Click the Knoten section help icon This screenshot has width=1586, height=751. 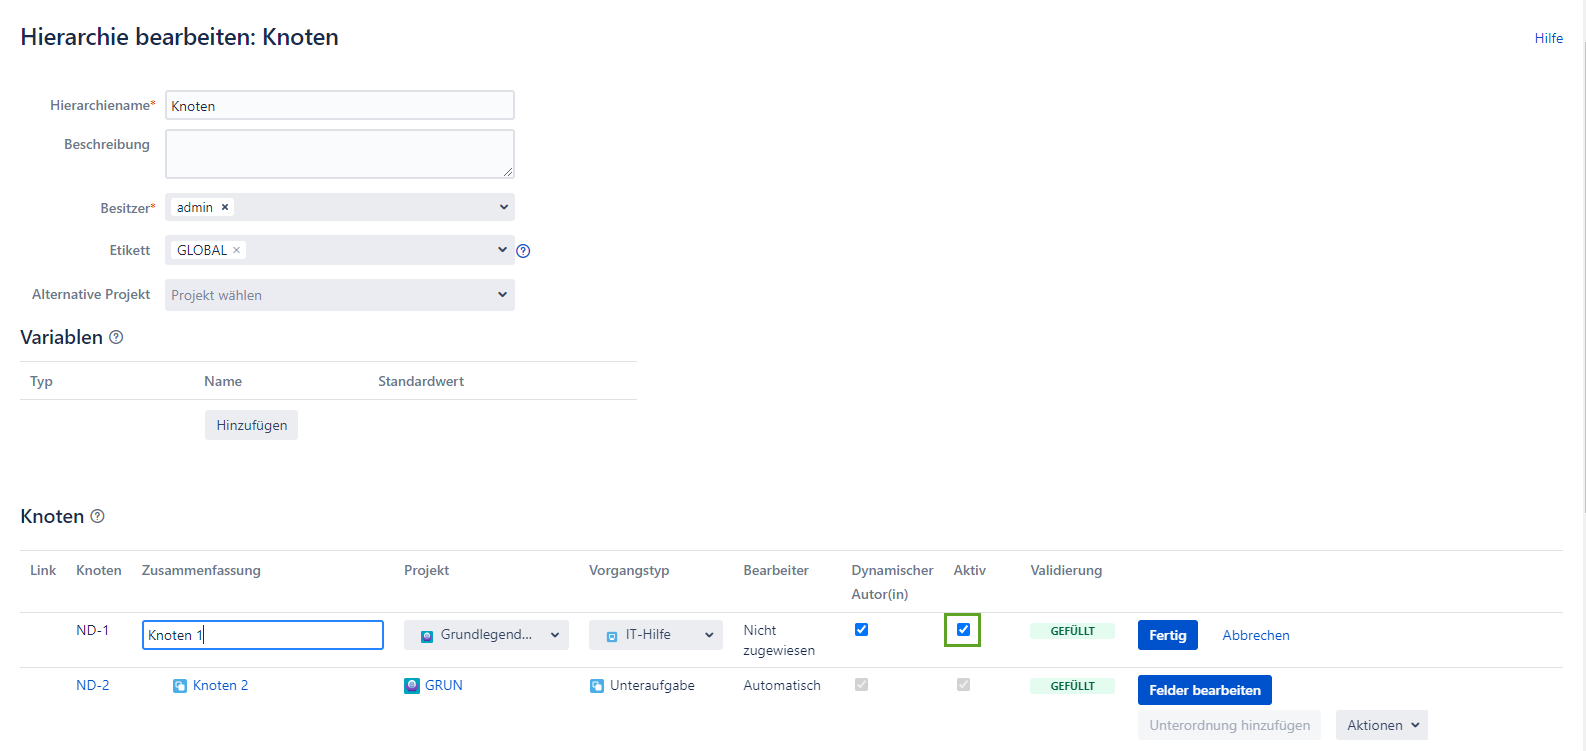click(x=97, y=516)
